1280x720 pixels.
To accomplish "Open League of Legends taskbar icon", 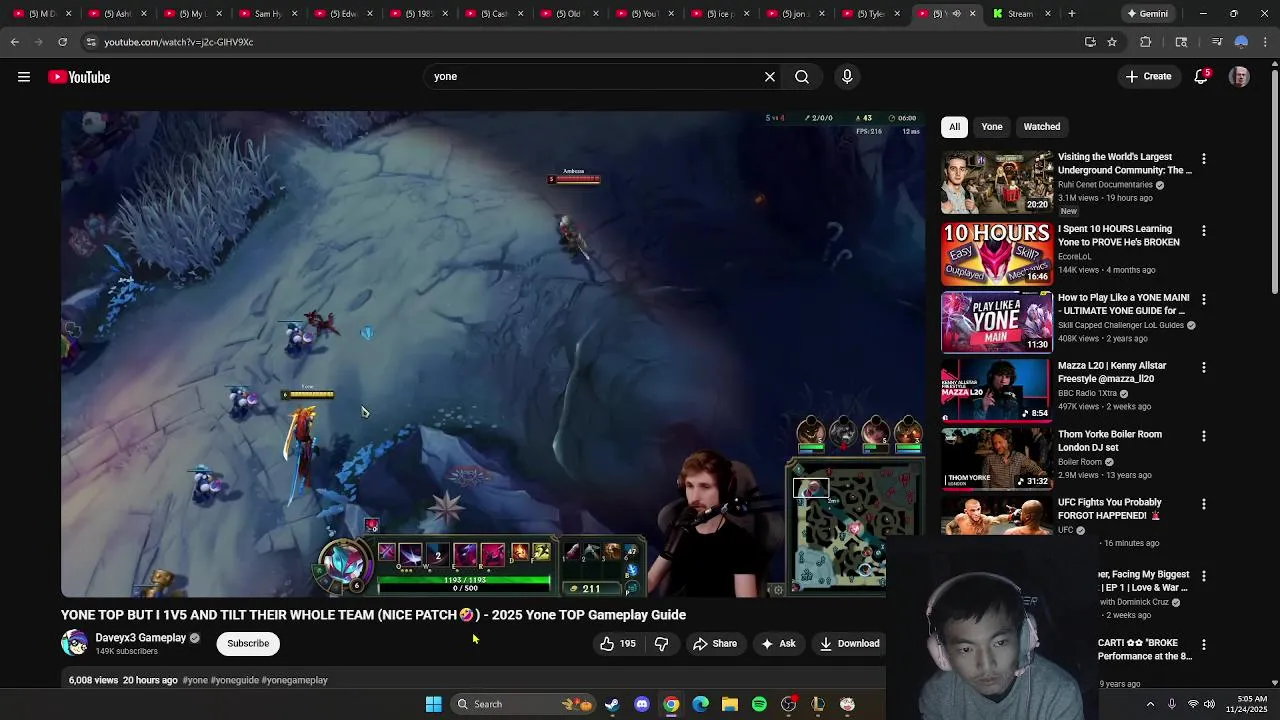I will 818,704.
